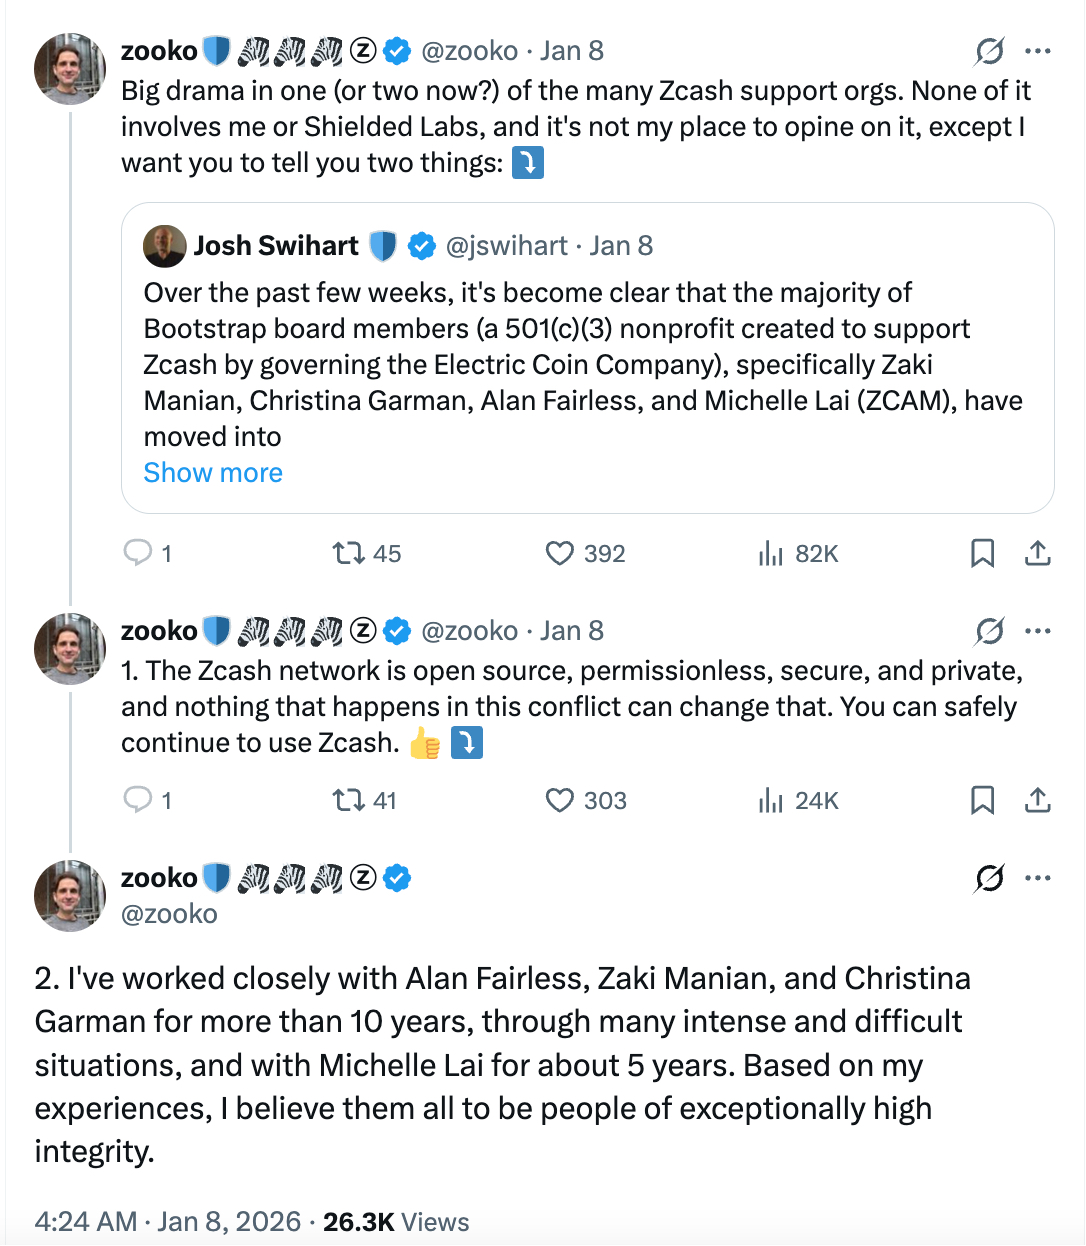The image size is (1086, 1246).
Task: Click Show more in quoted tweet
Action: click(213, 473)
